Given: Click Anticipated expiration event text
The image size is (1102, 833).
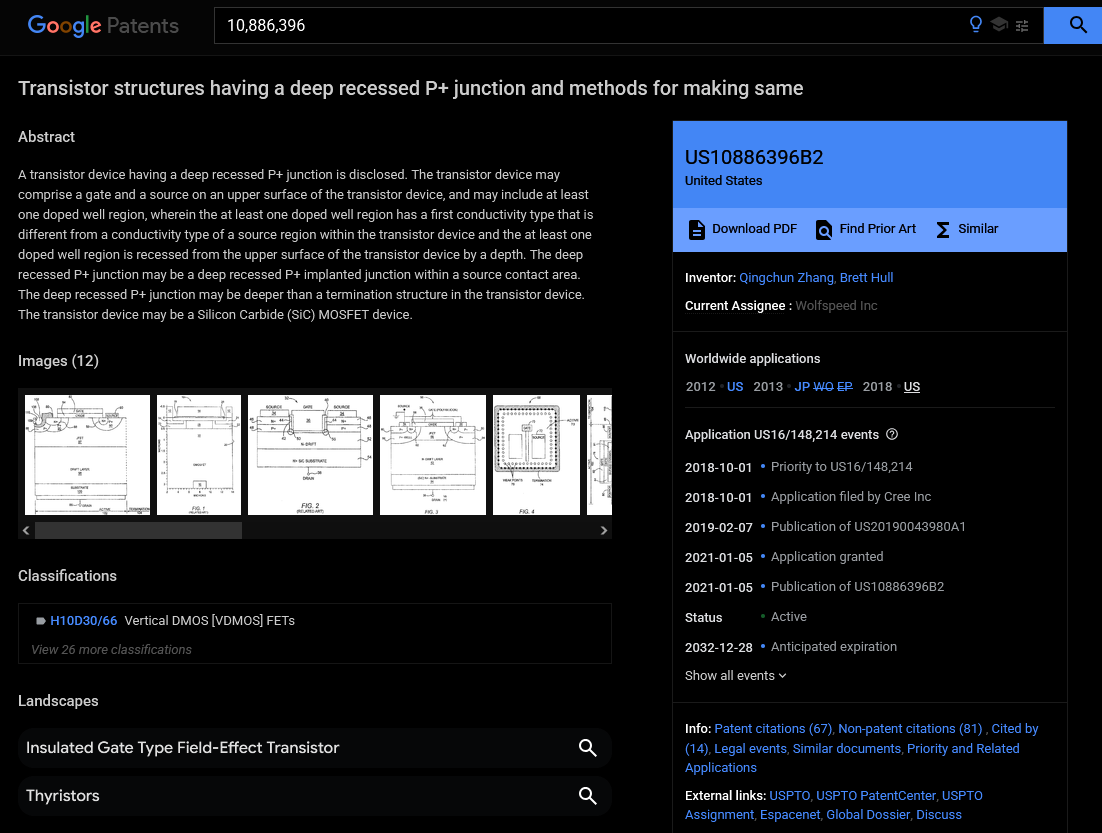Looking at the screenshot, I should [834, 647].
